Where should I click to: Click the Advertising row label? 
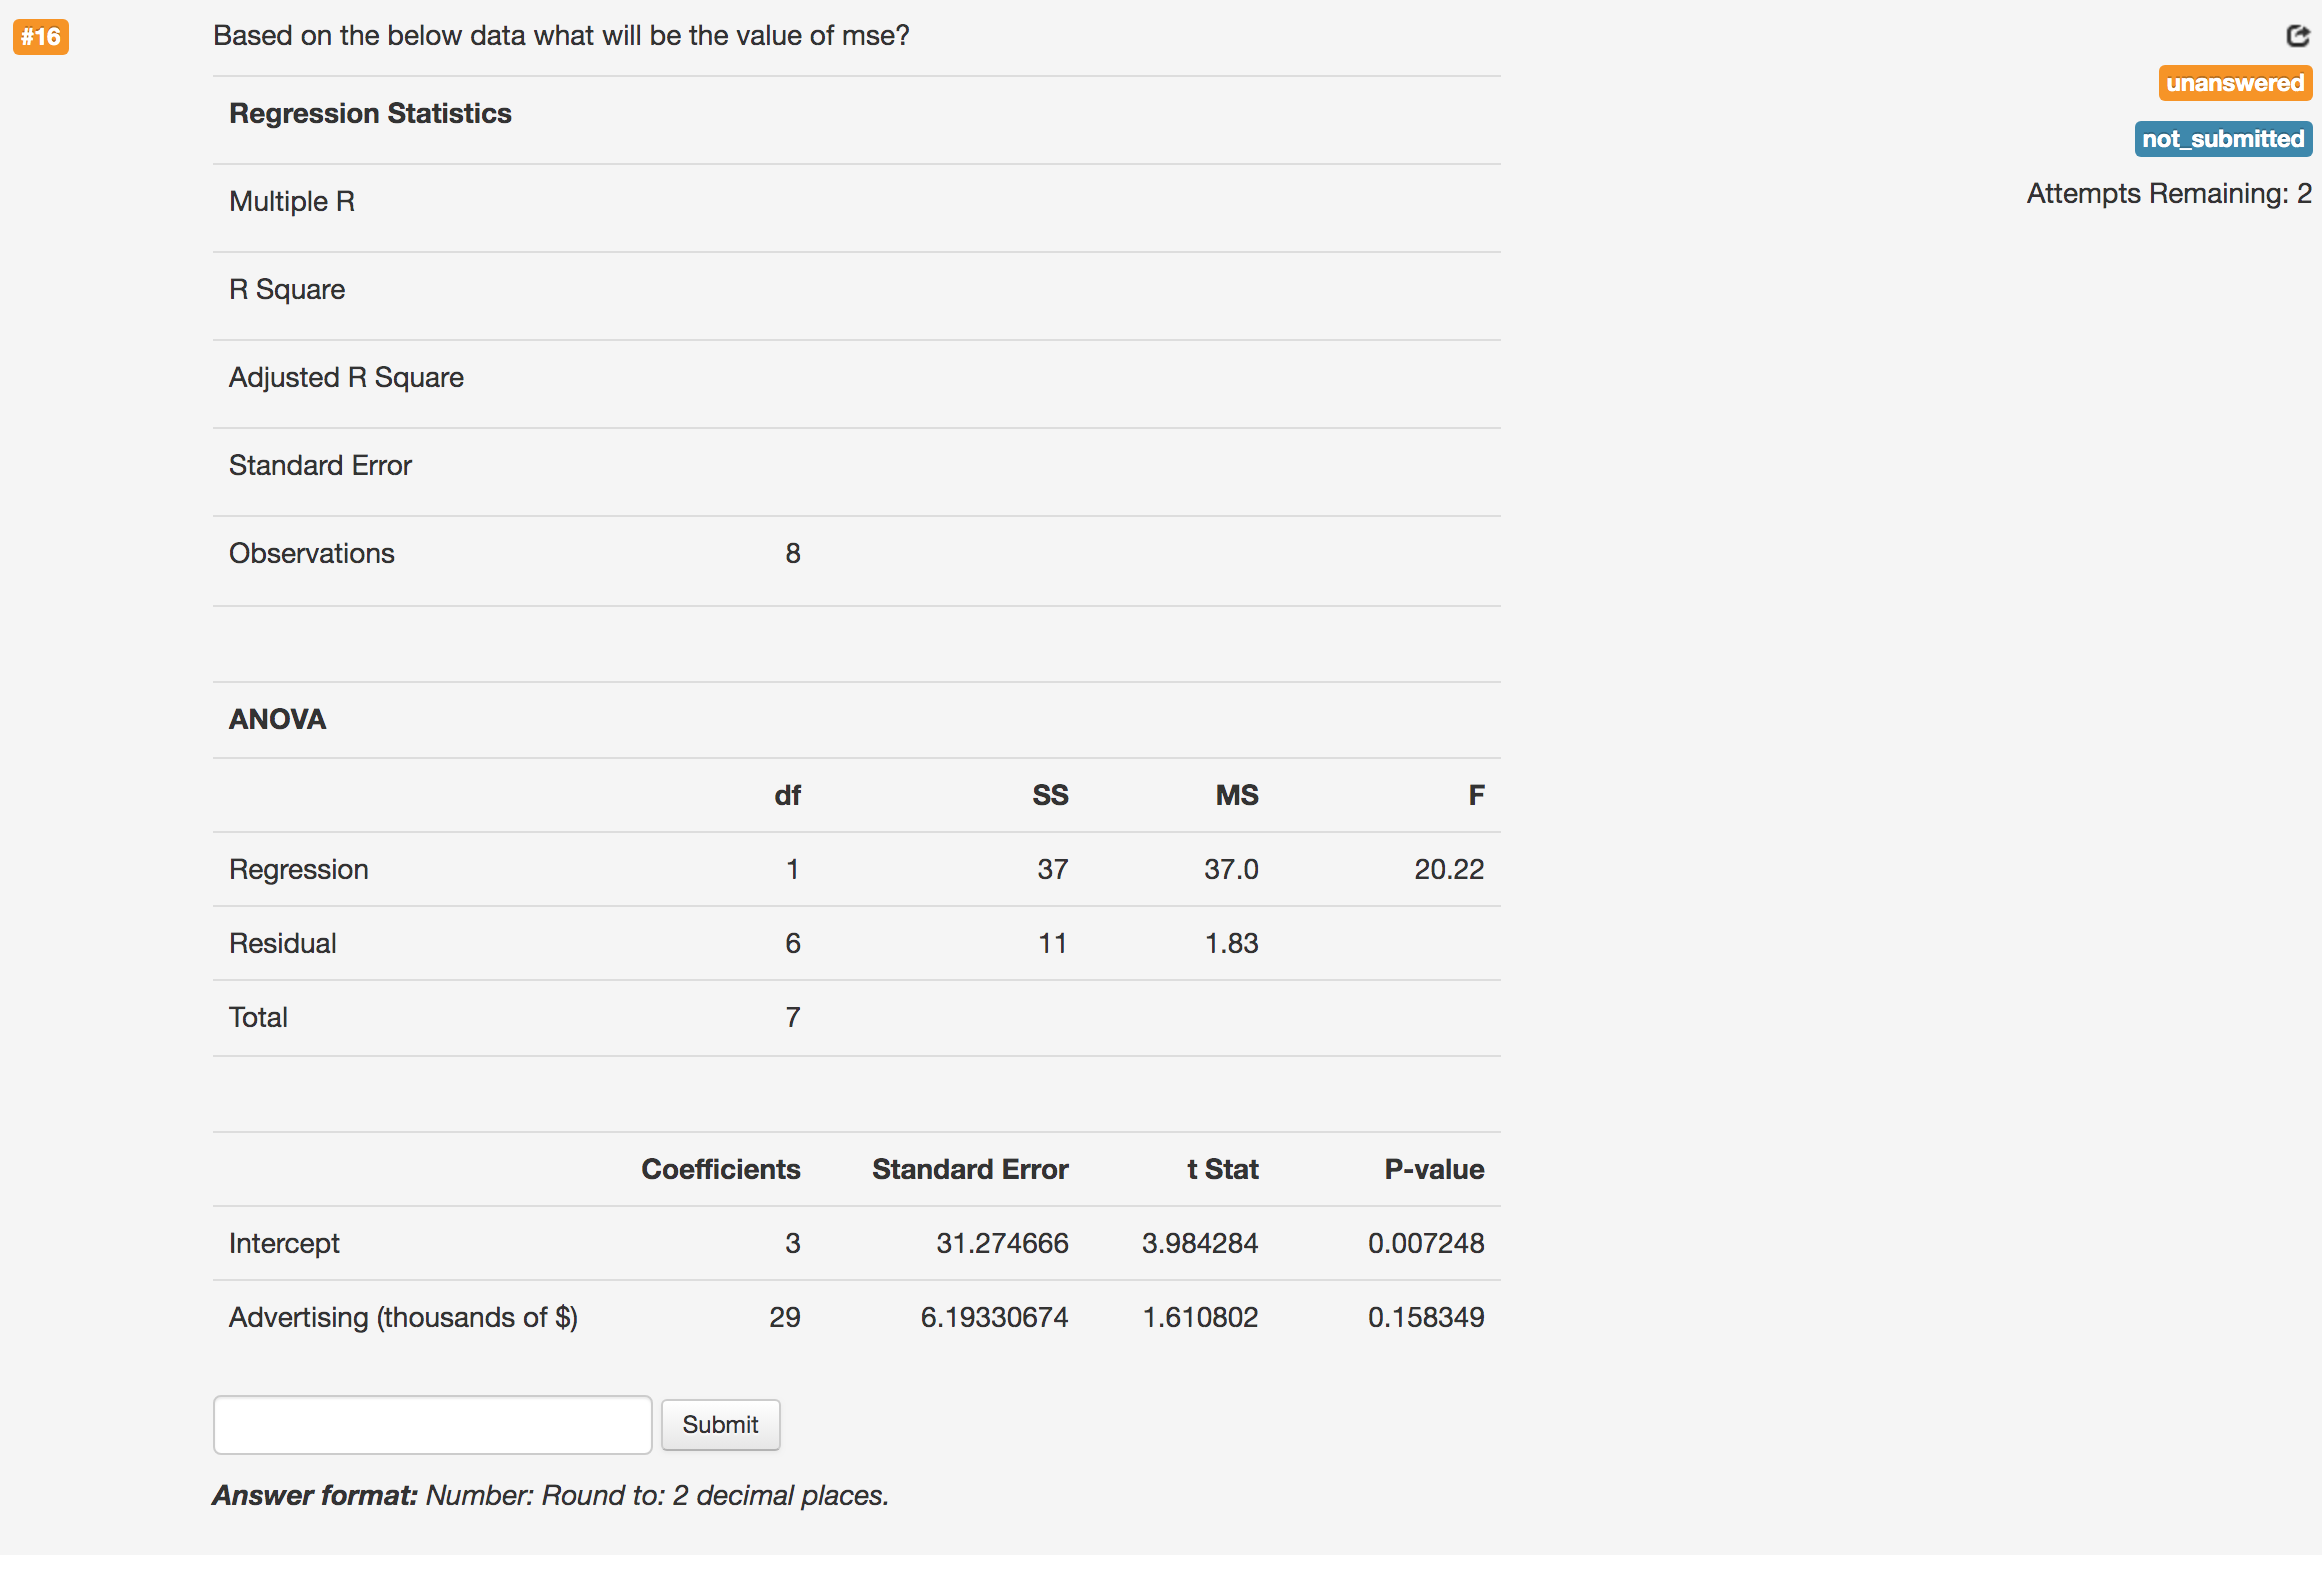[x=403, y=1317]
